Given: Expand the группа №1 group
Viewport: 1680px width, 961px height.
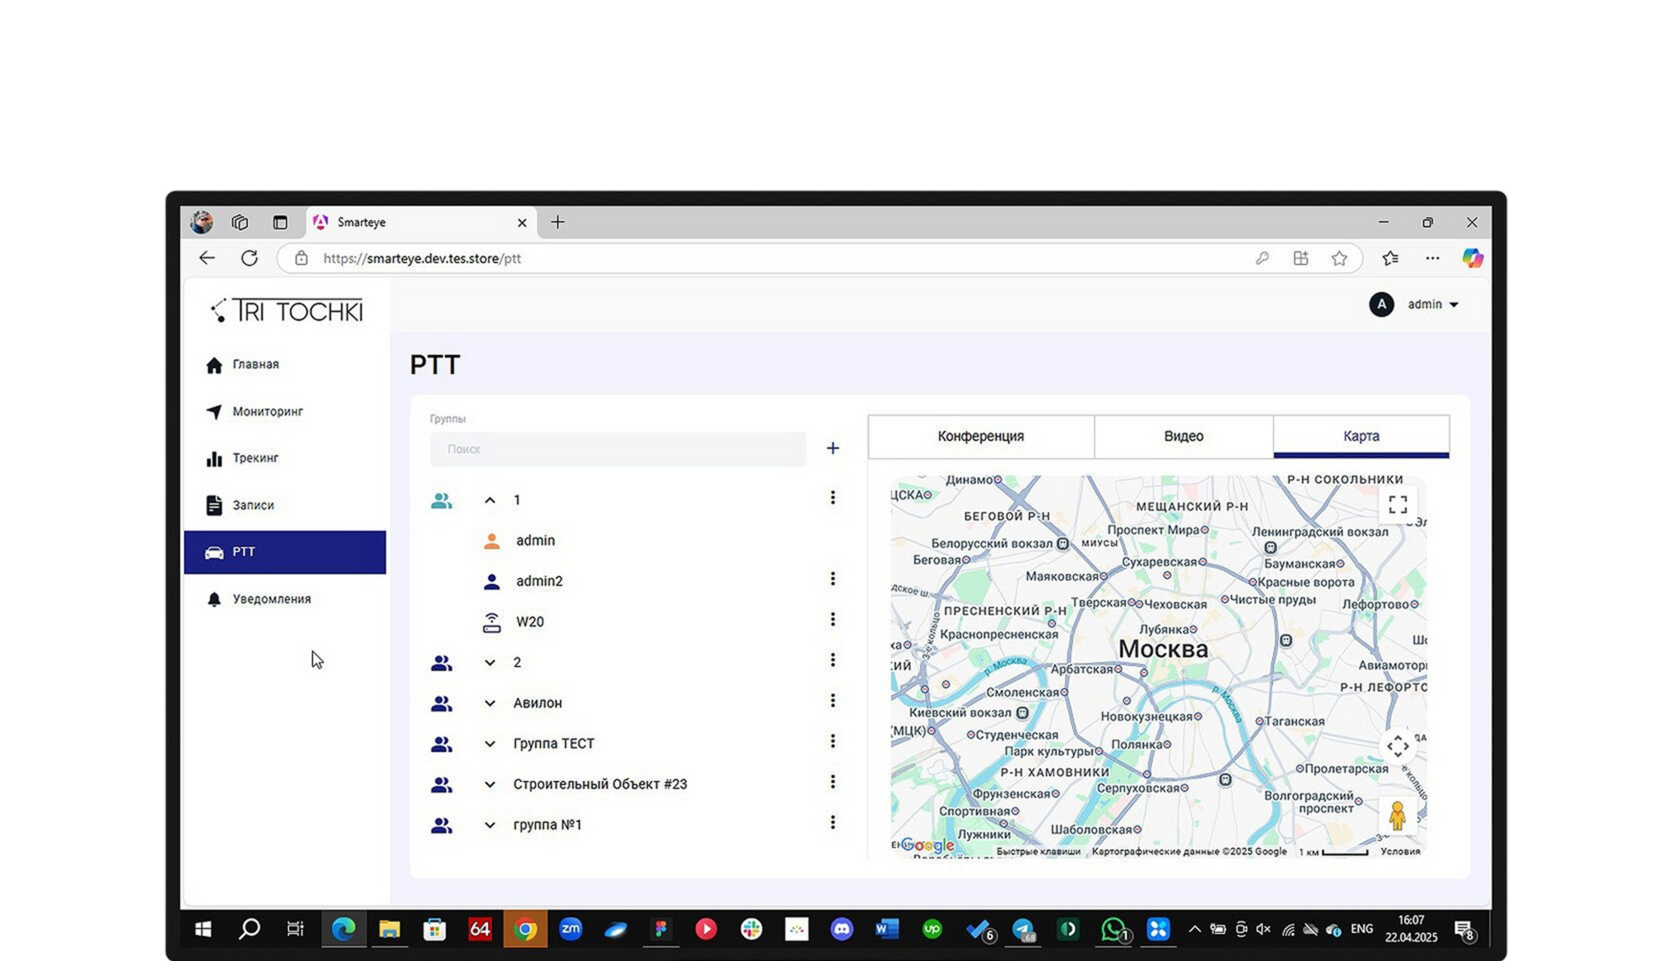Looking at the screenshot, I should coord(490,825).
